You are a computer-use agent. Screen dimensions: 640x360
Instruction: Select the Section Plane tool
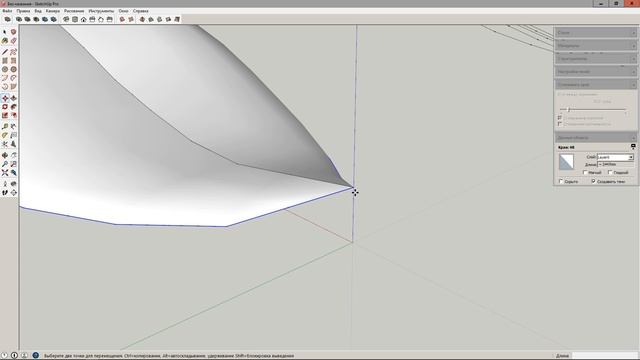13,193
